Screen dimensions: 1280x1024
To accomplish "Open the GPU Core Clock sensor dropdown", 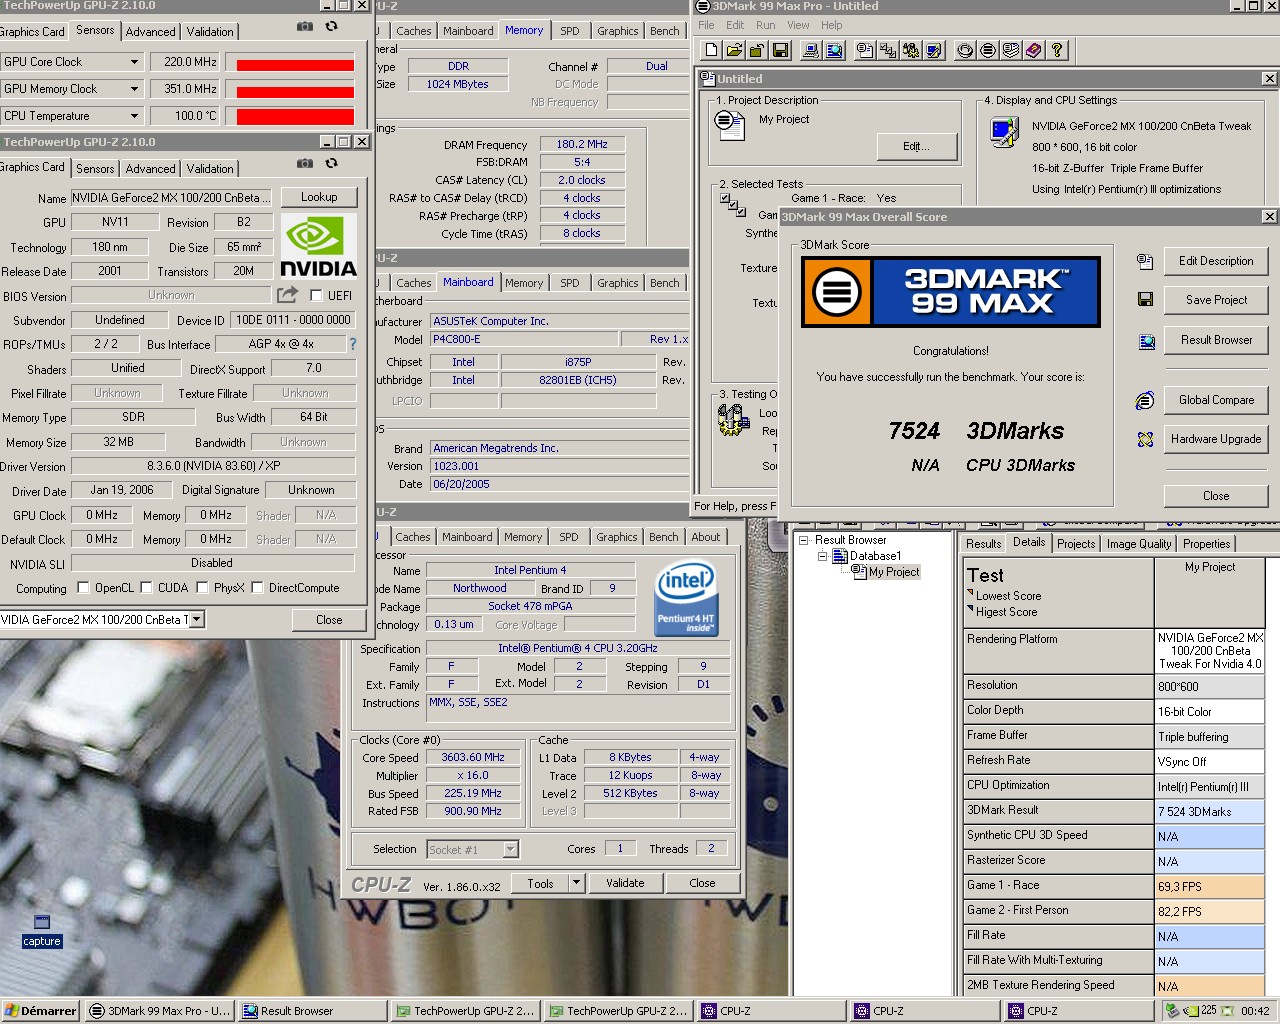I will [x=134, y=62].
